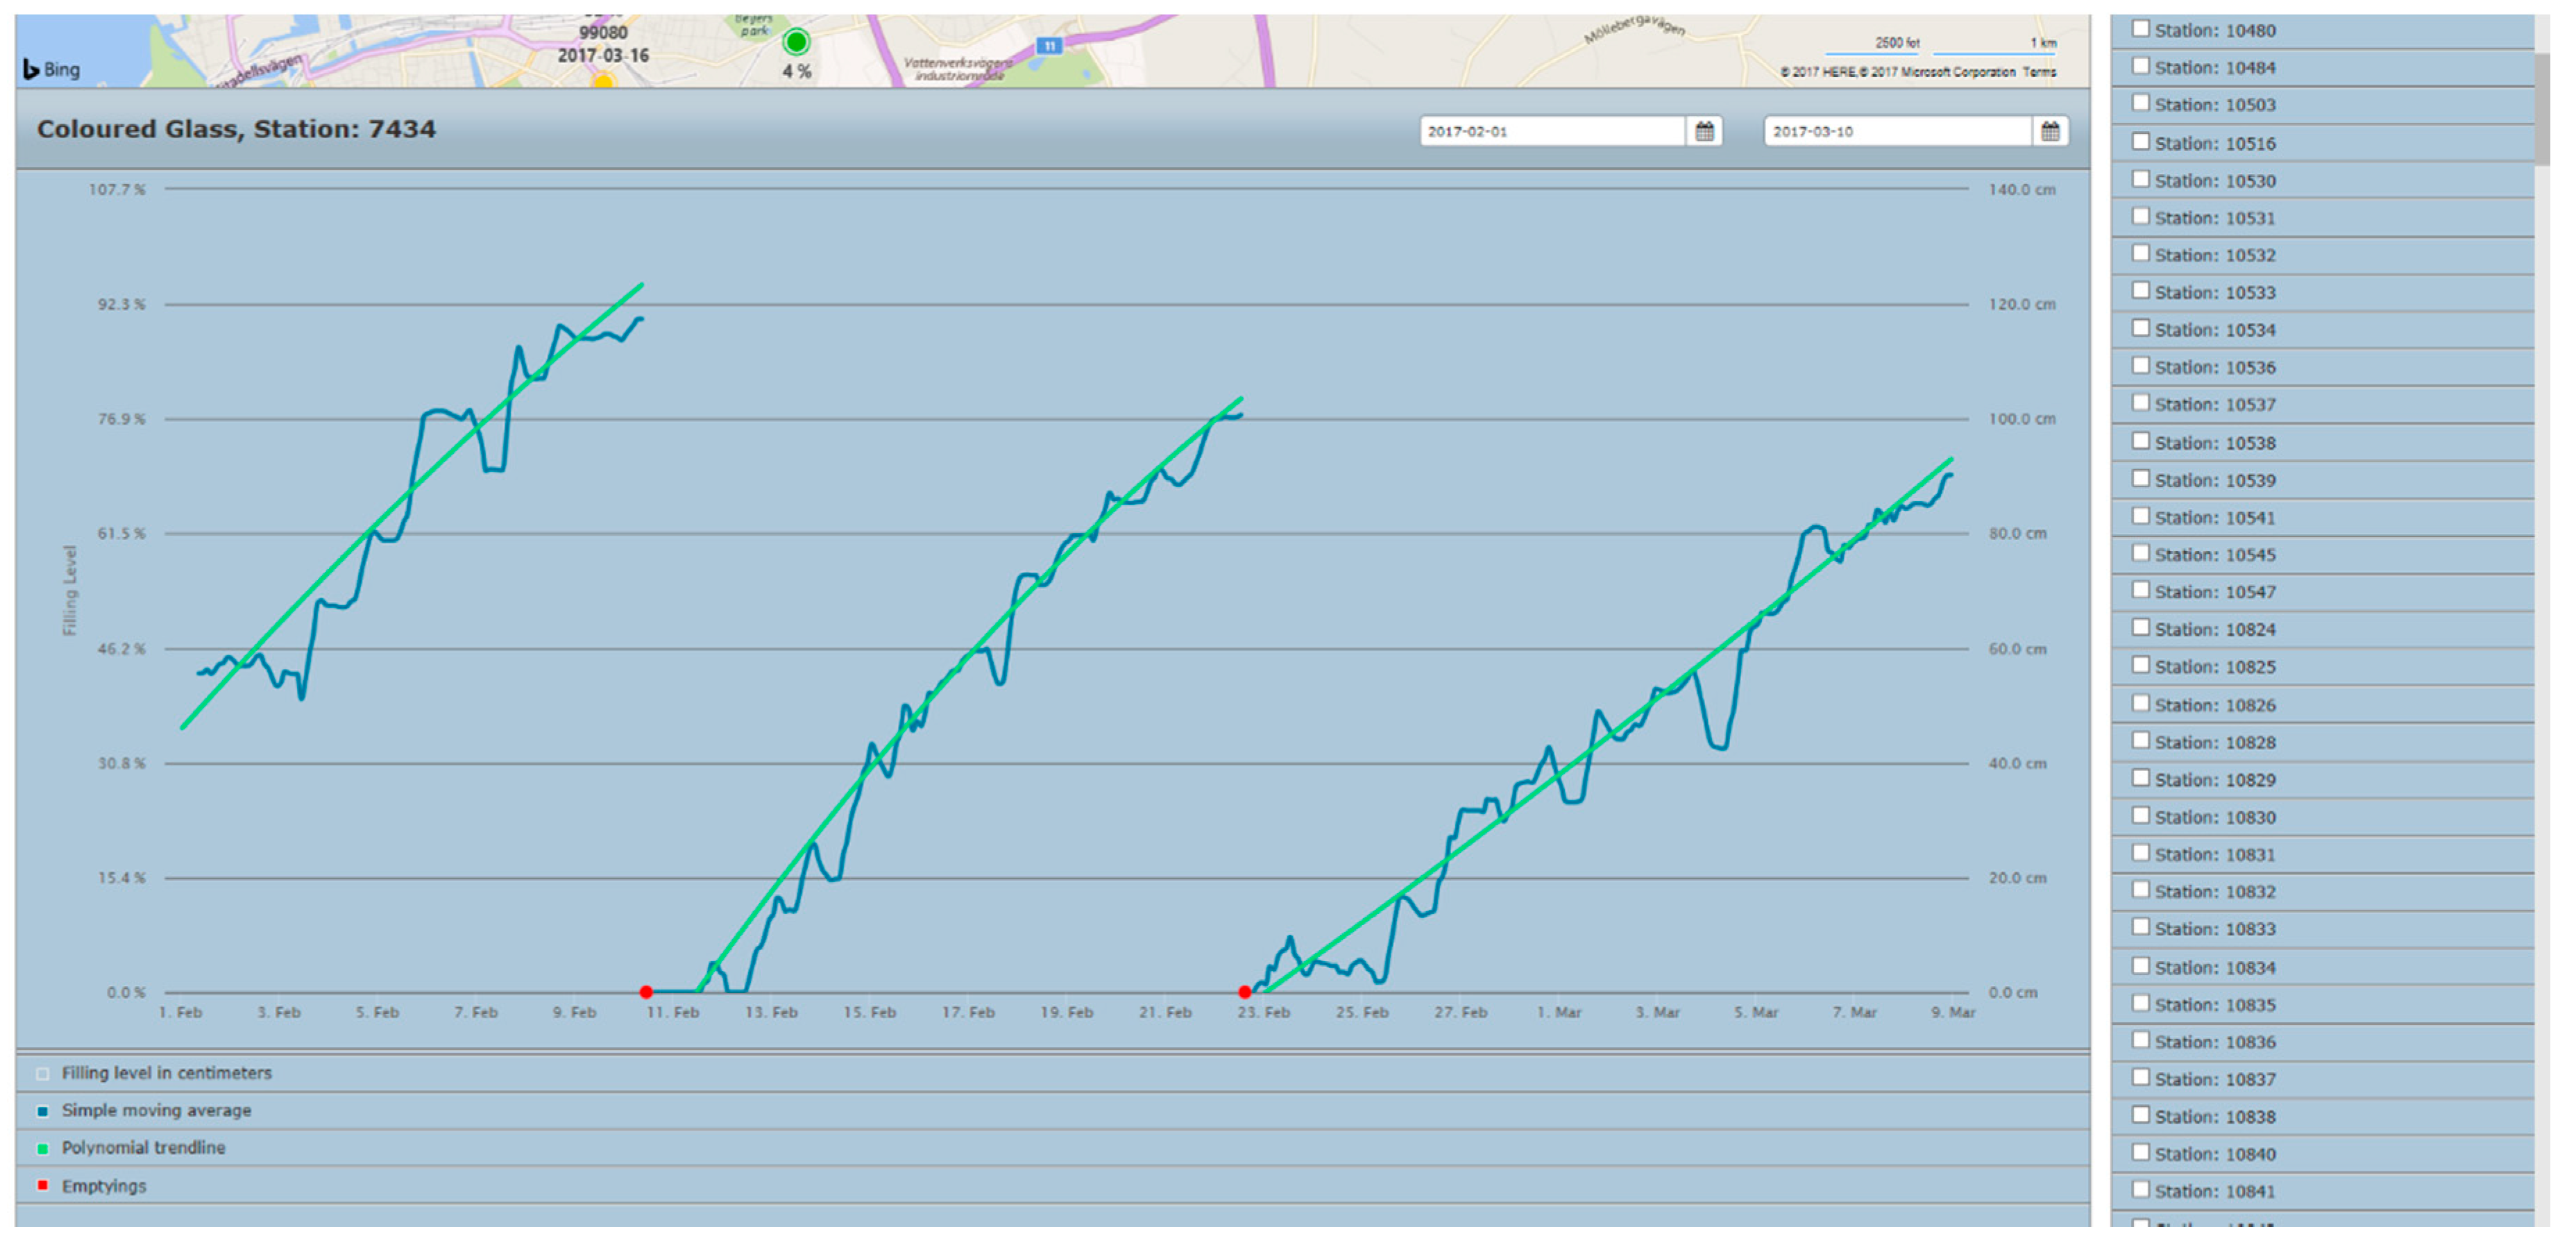Click the Simple moving average legend label

156,1110
